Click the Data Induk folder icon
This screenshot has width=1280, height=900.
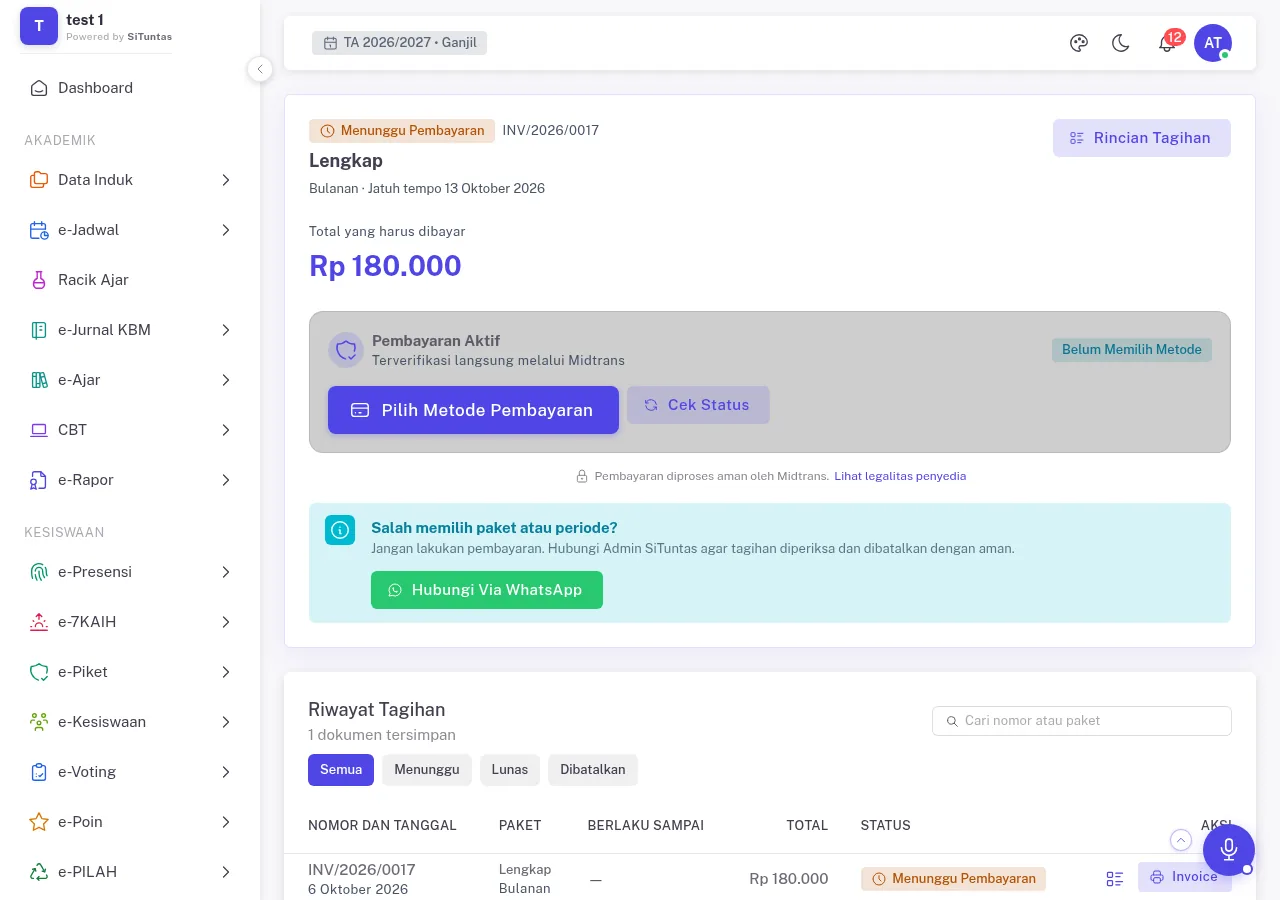point(39,180)
